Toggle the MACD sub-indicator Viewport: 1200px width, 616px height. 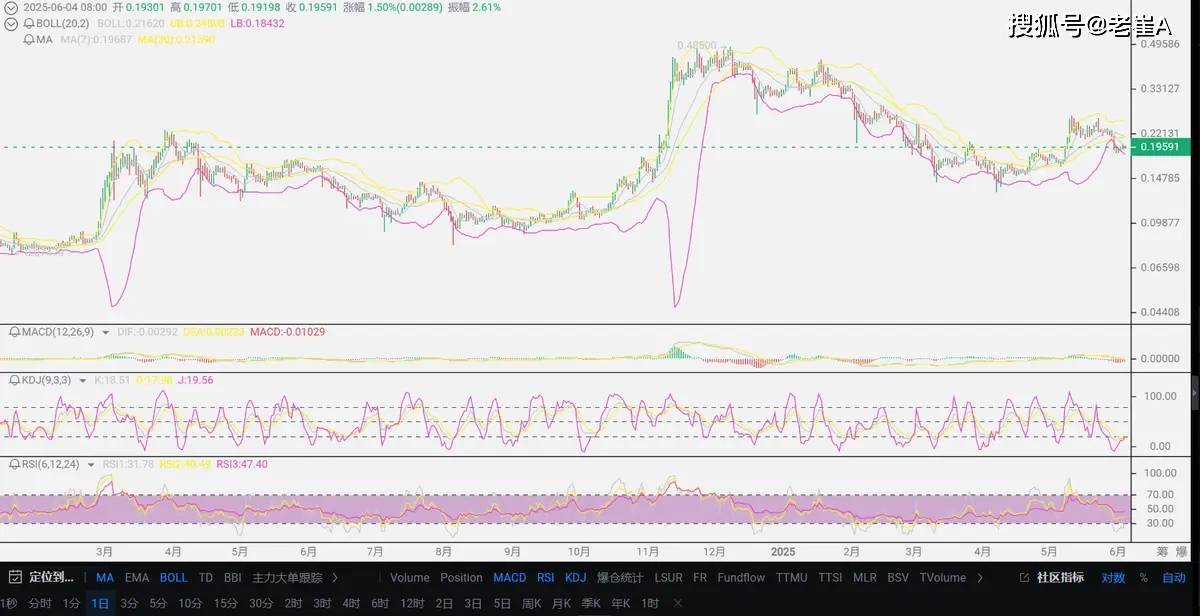pos(509,577)
